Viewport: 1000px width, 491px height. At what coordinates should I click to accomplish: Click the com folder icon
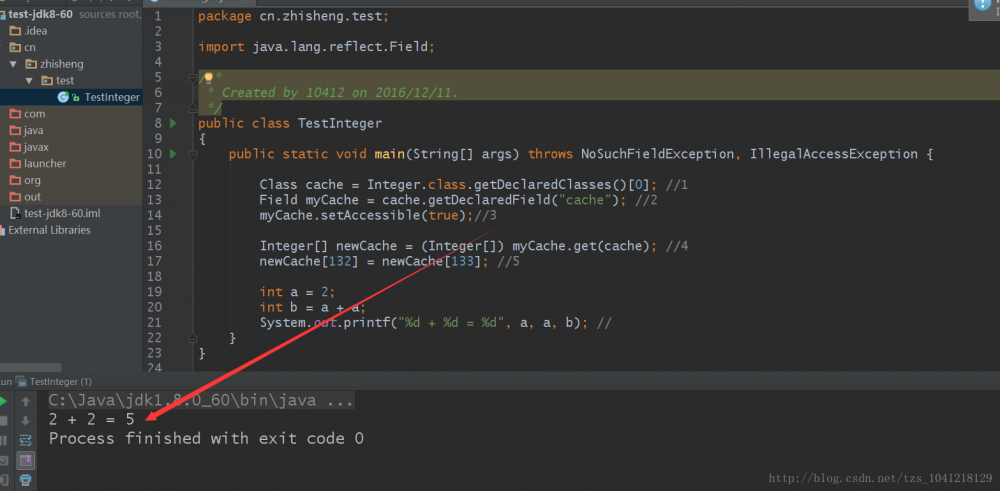[x=15, y=114]
